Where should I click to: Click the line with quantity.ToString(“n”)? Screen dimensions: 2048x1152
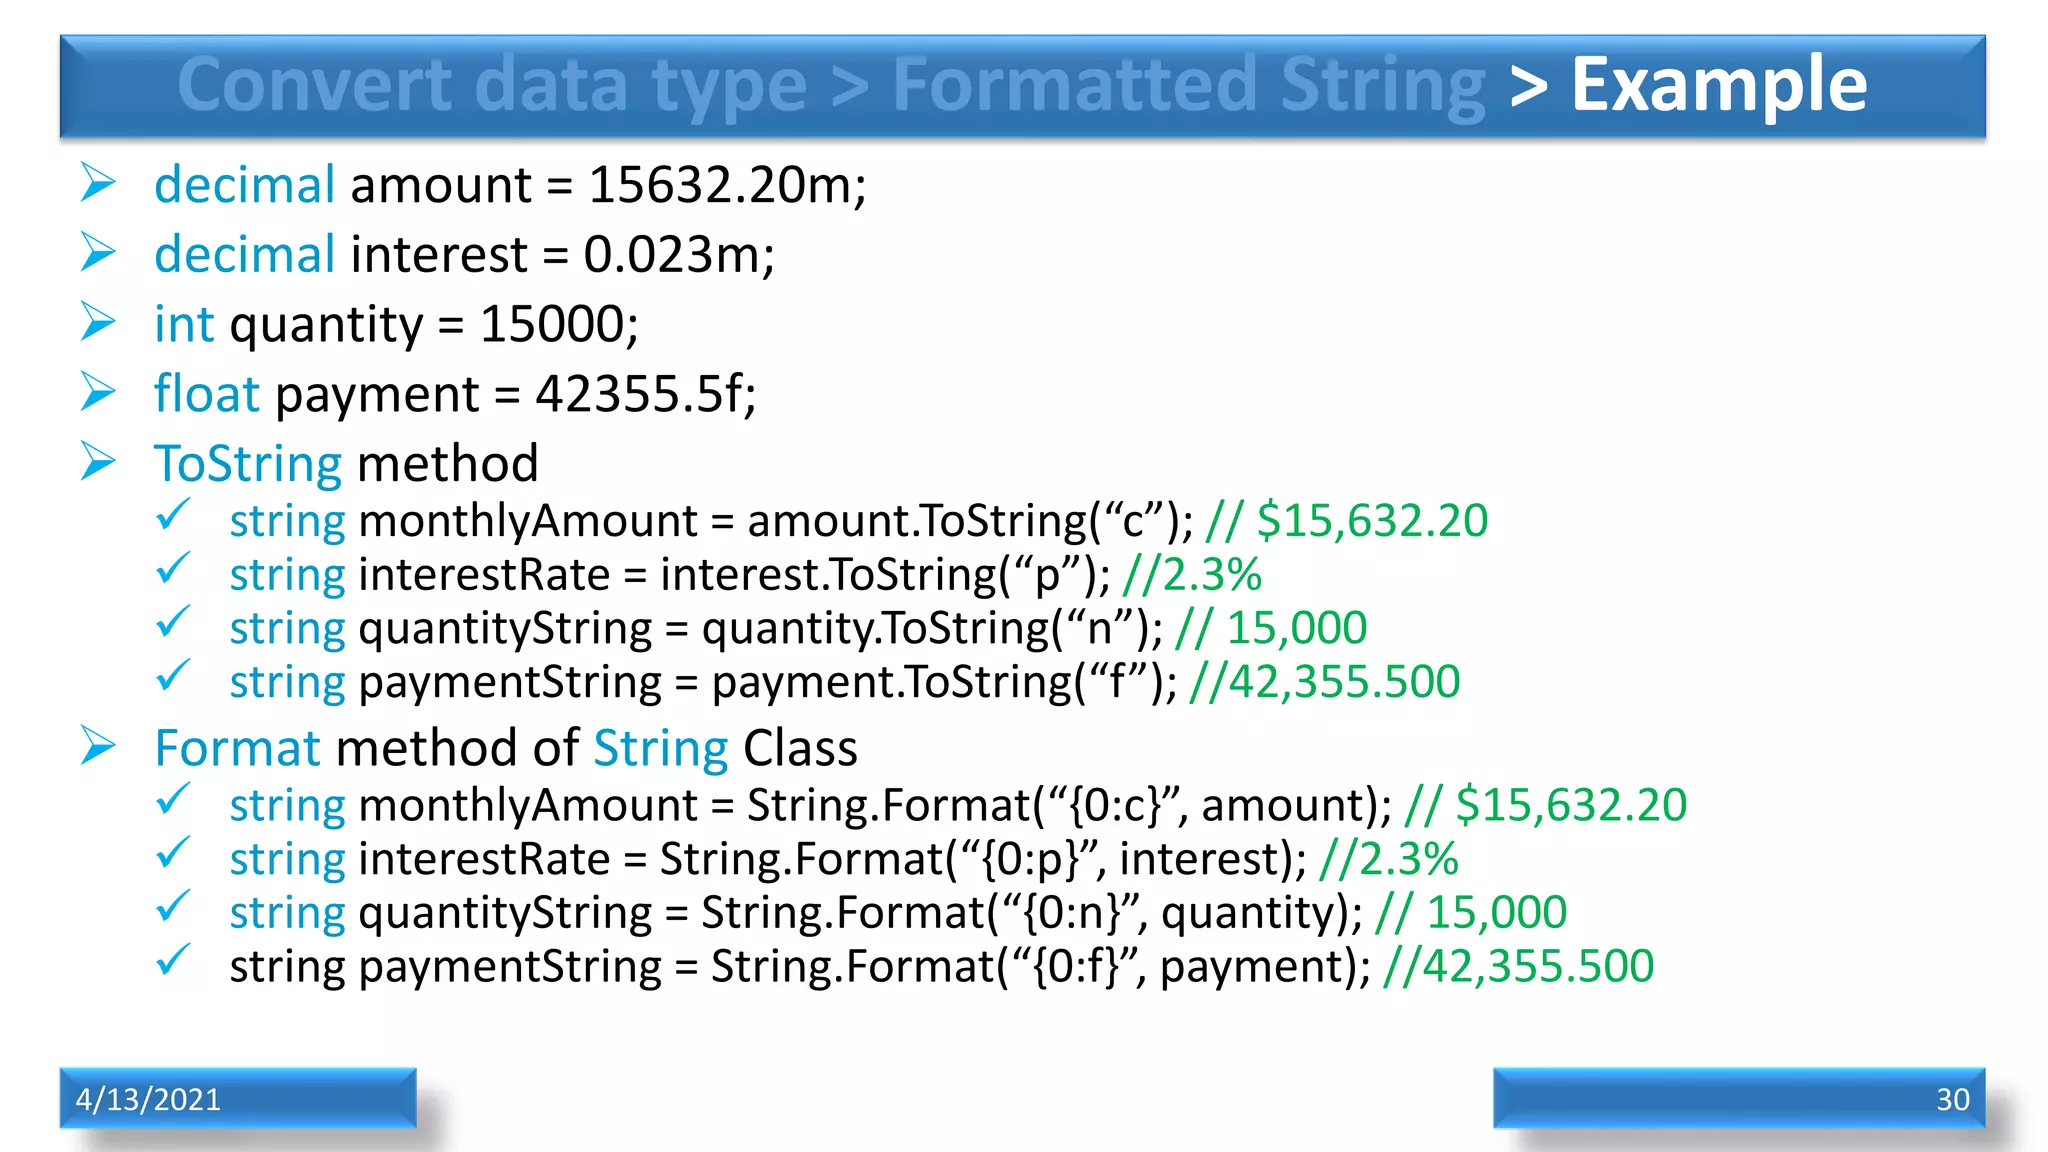click(798, 629)
